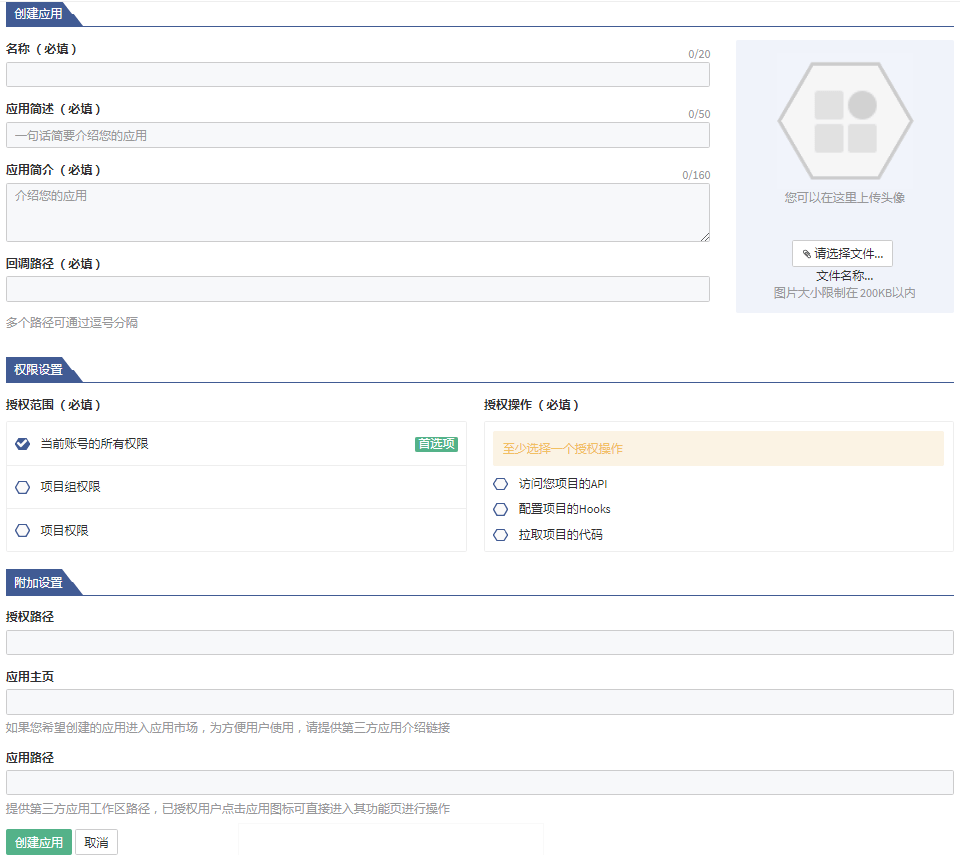This screenshot has width=960, height=855.
Task: Select the 项目组权限 scope option
Action: point(23,487)
